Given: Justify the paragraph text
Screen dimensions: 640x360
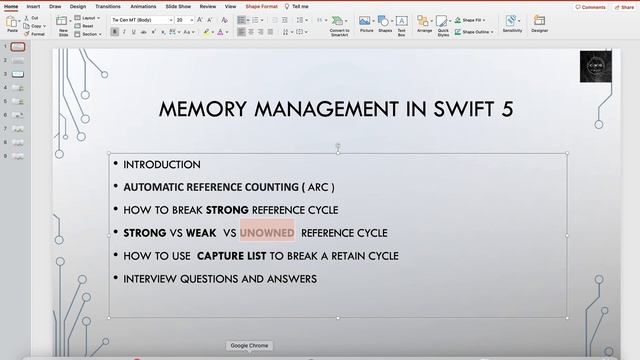Looking at the screenshot, I should tap(270, 32).
